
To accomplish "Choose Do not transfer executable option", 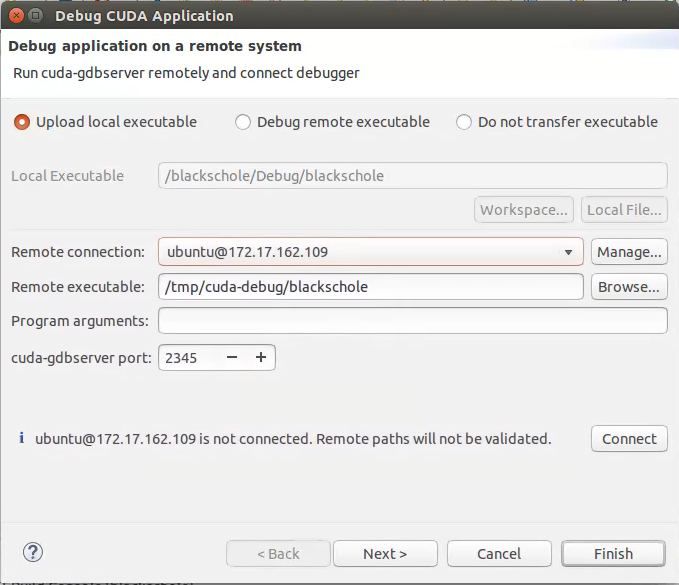I will coord(464,122).
